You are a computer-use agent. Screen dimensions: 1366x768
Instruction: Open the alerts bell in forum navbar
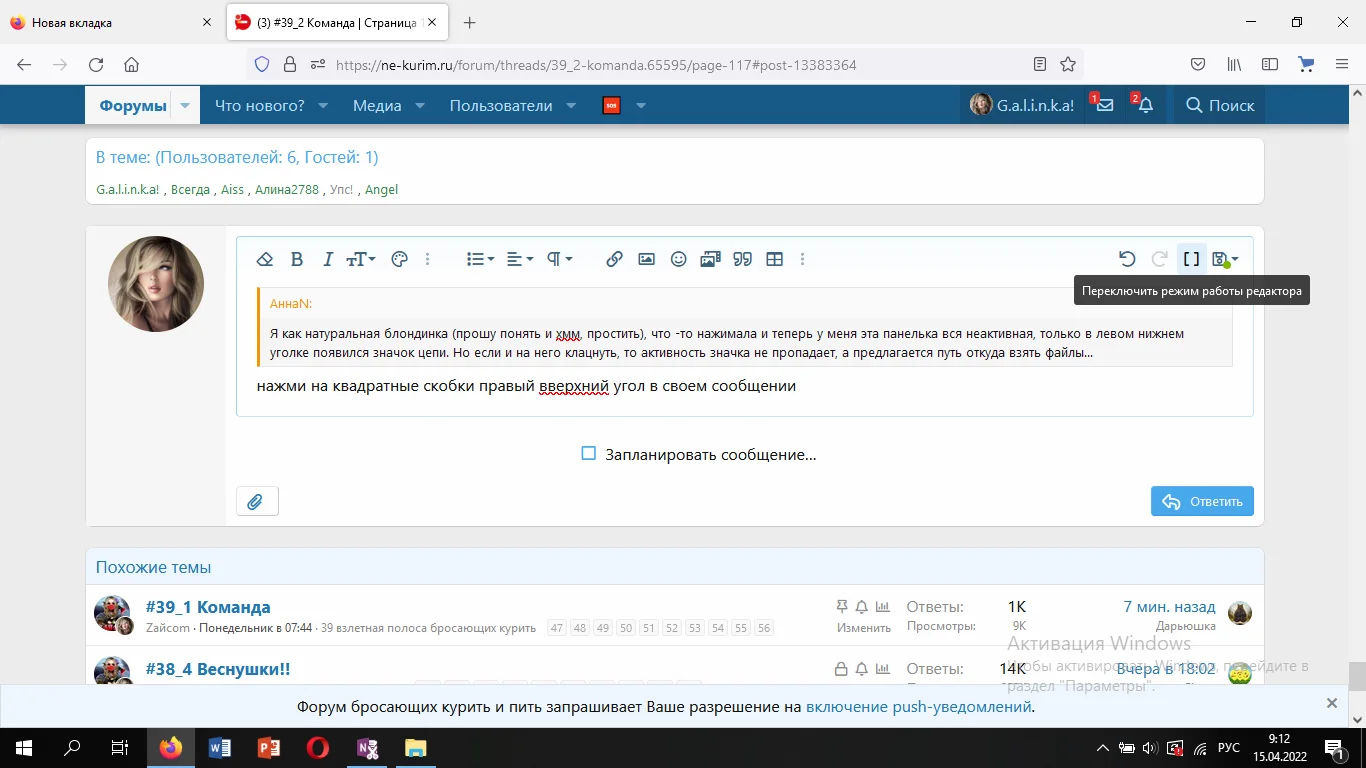pos(1144,105)
